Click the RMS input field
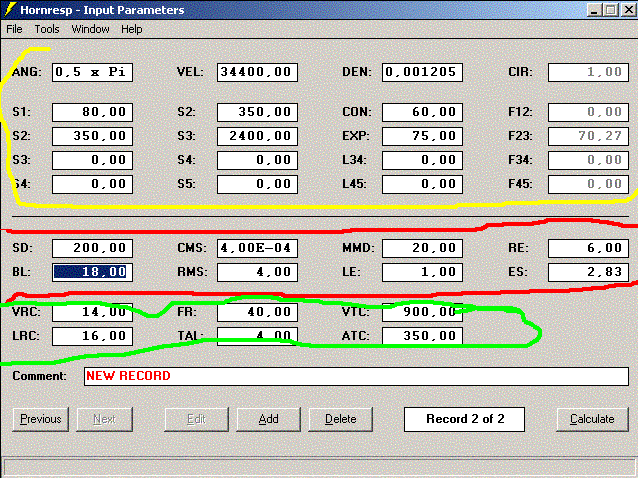638x478 pixels. (x=257, y=272)
